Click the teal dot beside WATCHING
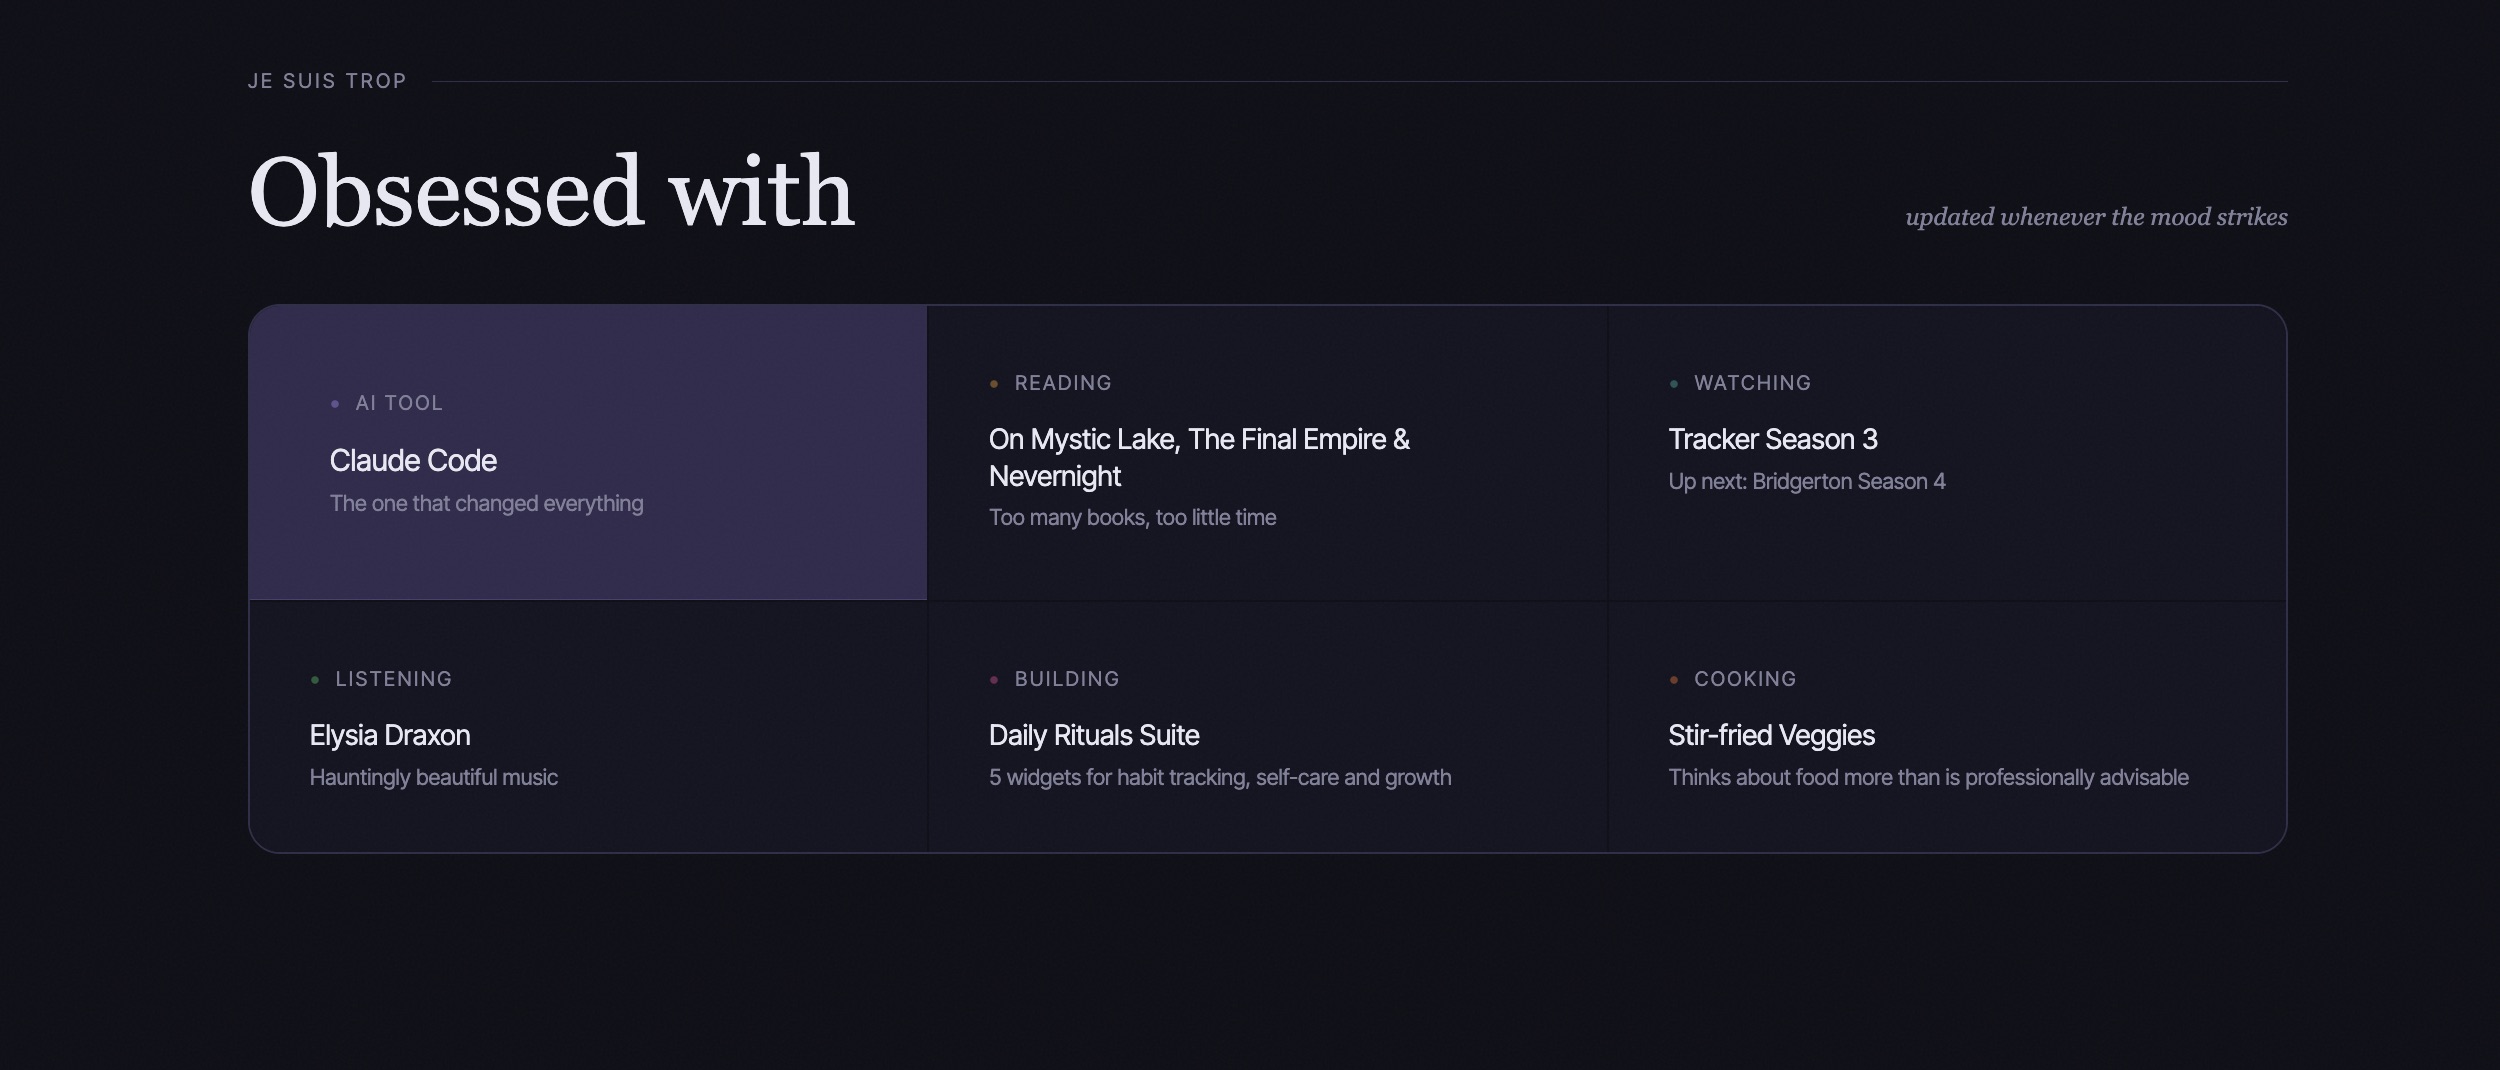Image resolution: width=2500 pixels, height=1070 pixels. coord(1674,384)
